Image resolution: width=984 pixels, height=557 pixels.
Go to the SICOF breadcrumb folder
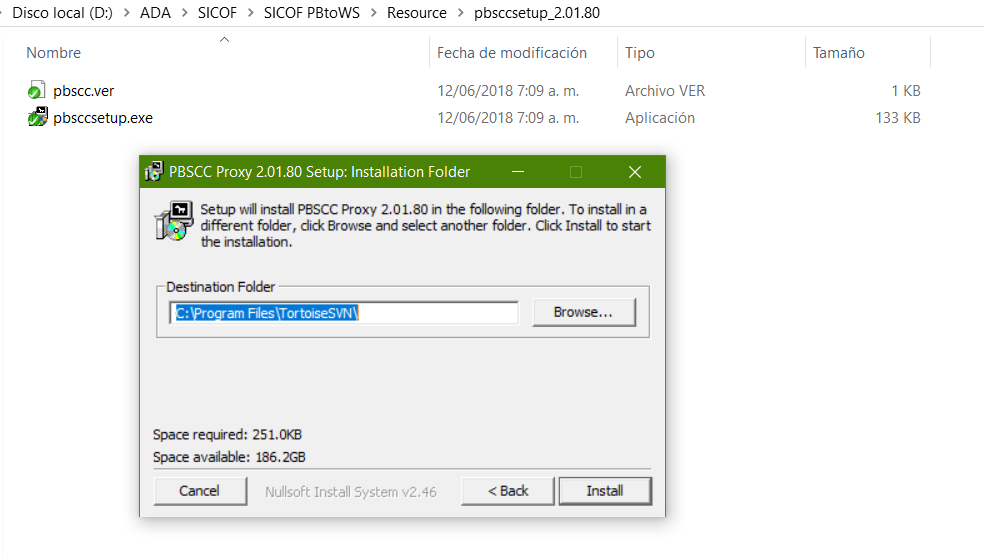[x=217, y=13]
